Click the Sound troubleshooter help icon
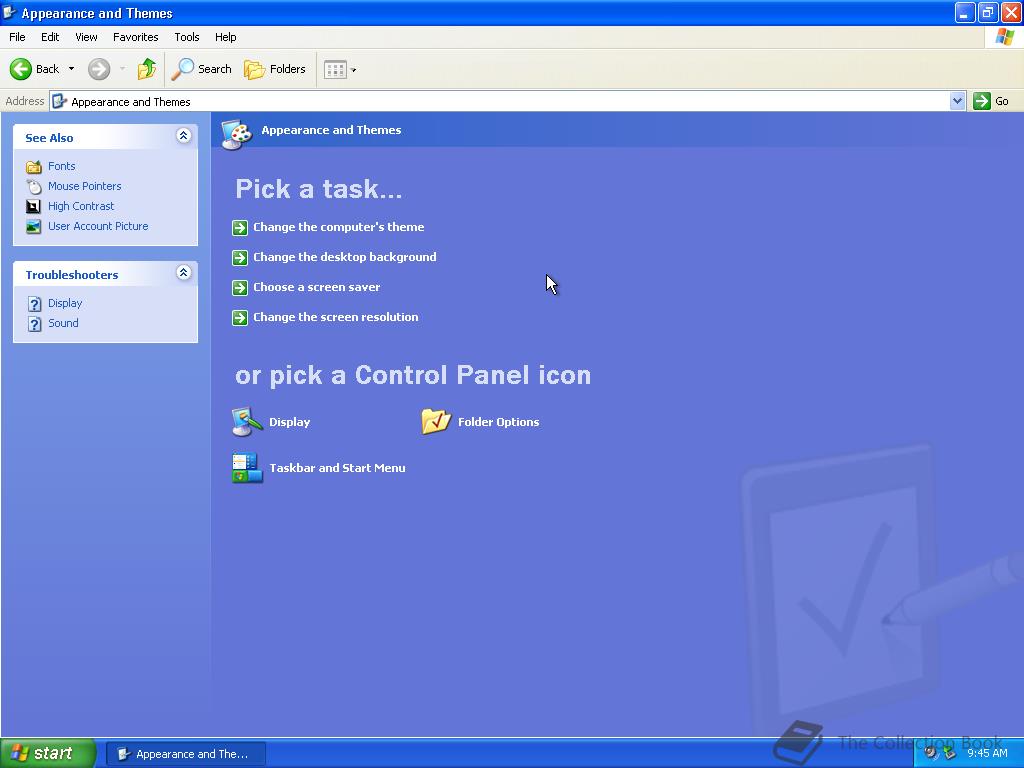 coord(35,324)
